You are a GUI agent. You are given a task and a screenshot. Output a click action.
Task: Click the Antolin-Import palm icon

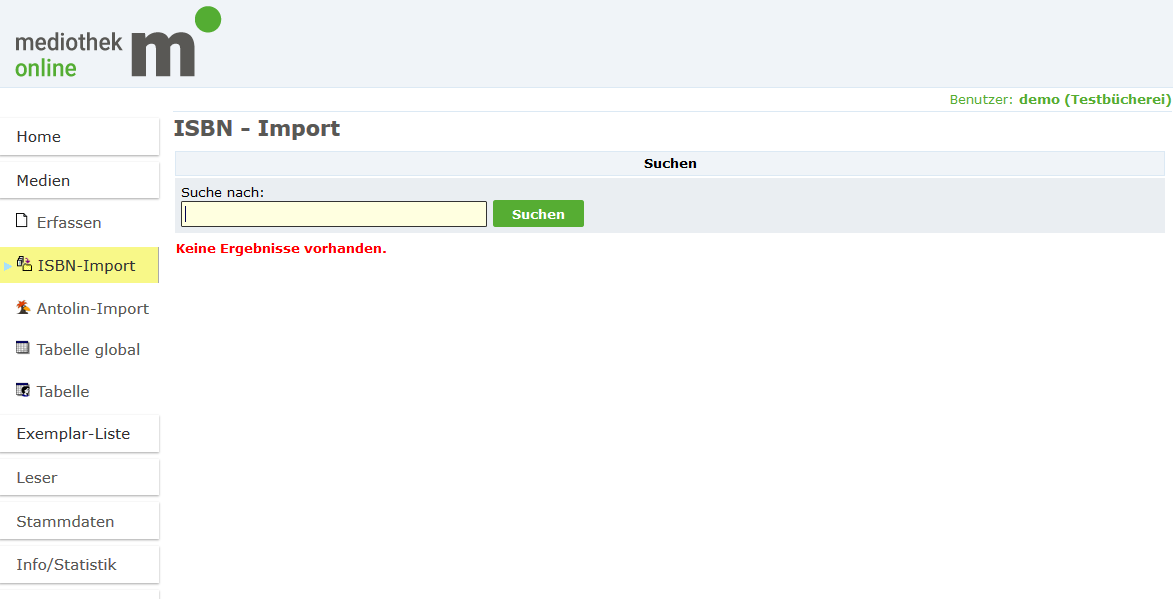[x=23, y=308]
